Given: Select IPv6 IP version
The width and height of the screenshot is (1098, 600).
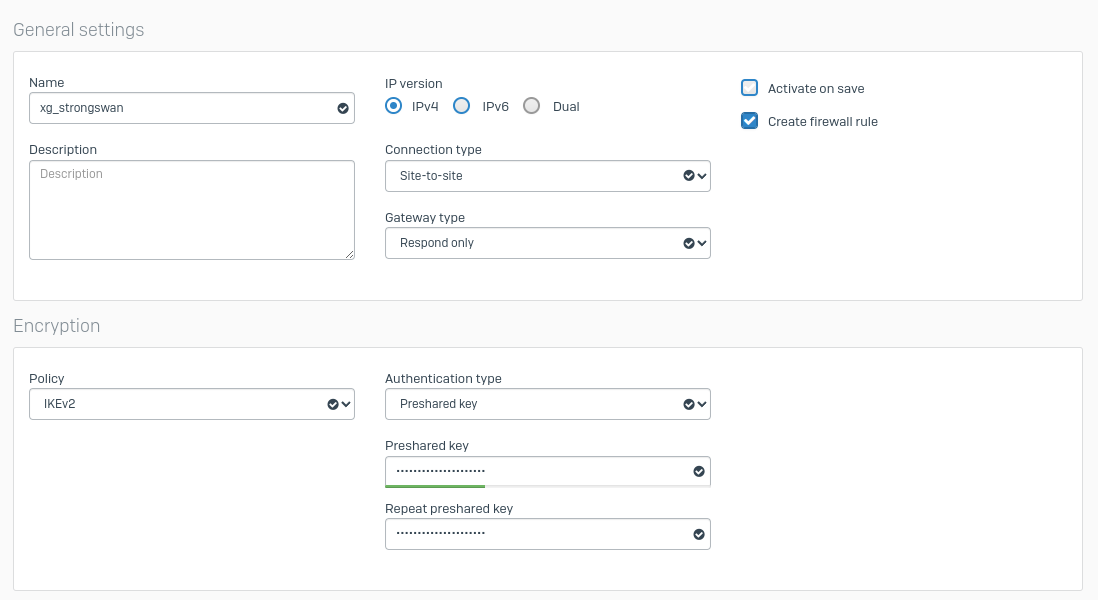Looking at the screenshot, I should click(x=462, y=106).
